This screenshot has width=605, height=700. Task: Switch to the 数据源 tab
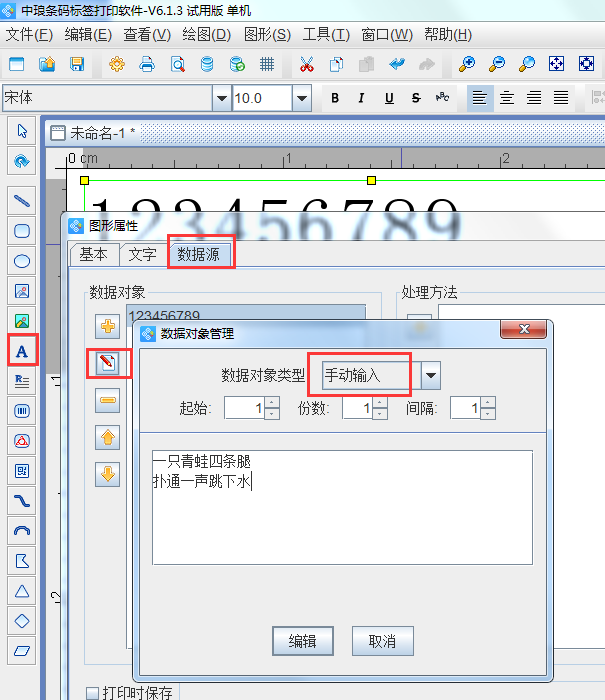(x=199, y=254)
